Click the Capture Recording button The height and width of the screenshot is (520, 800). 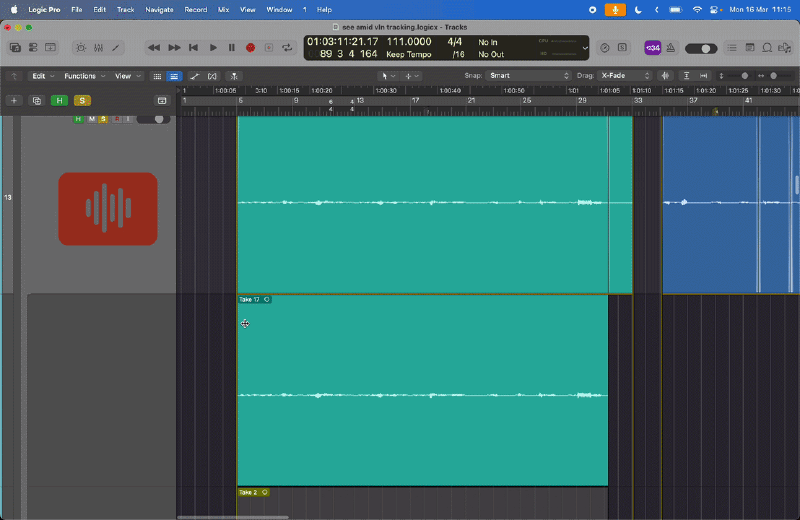pyautogui.click(x=269, y=47)
